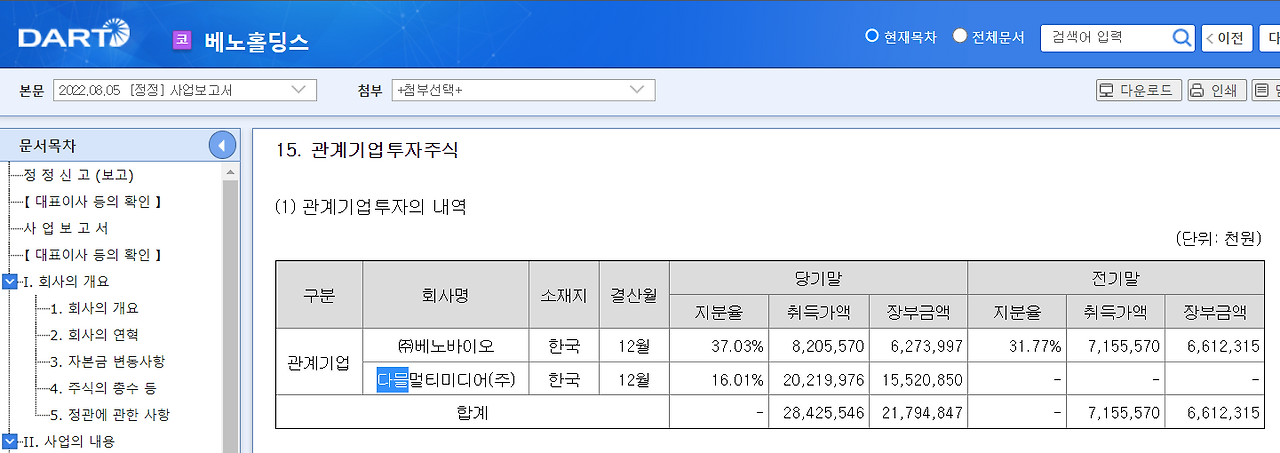Click the ㈜베노바이오 company cell
The height and width of the screenshot is (453, 1280).
[x=445, y=346]
